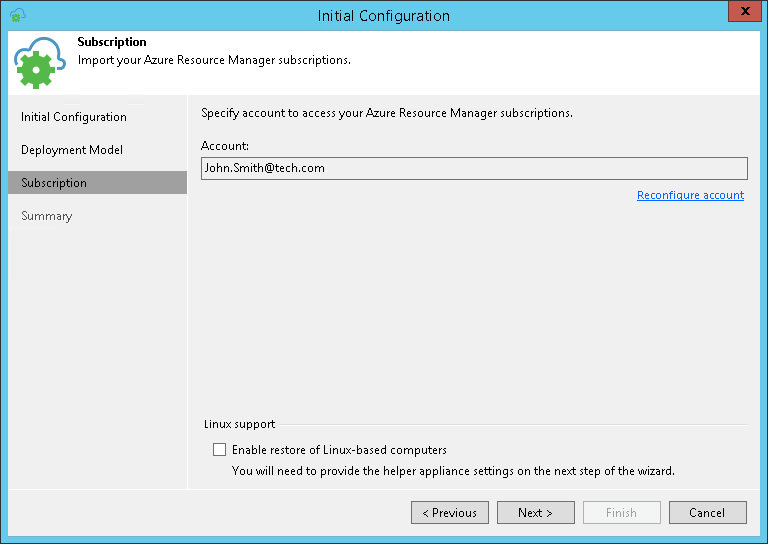Select the Deployment Model step
768x544 pixels.
[72, 150]
